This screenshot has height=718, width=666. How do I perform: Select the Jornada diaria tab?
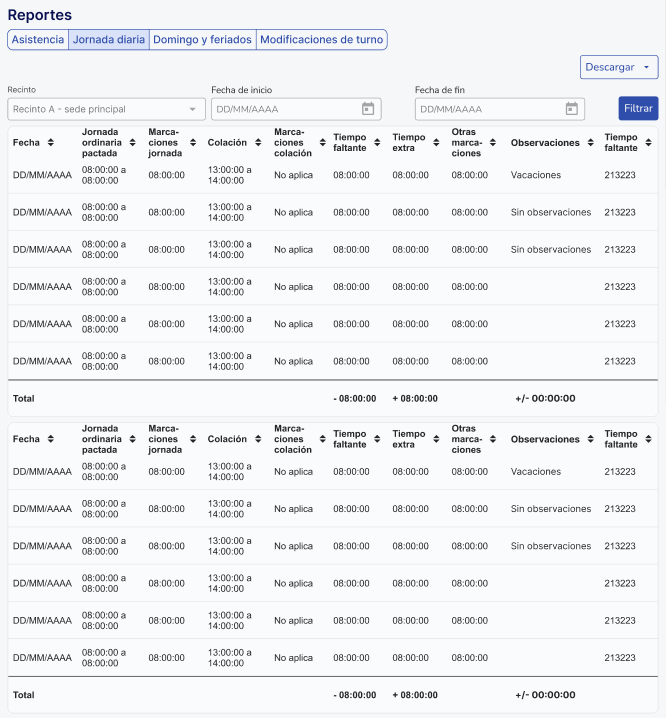pyautogui.click(x=109, y=40)
